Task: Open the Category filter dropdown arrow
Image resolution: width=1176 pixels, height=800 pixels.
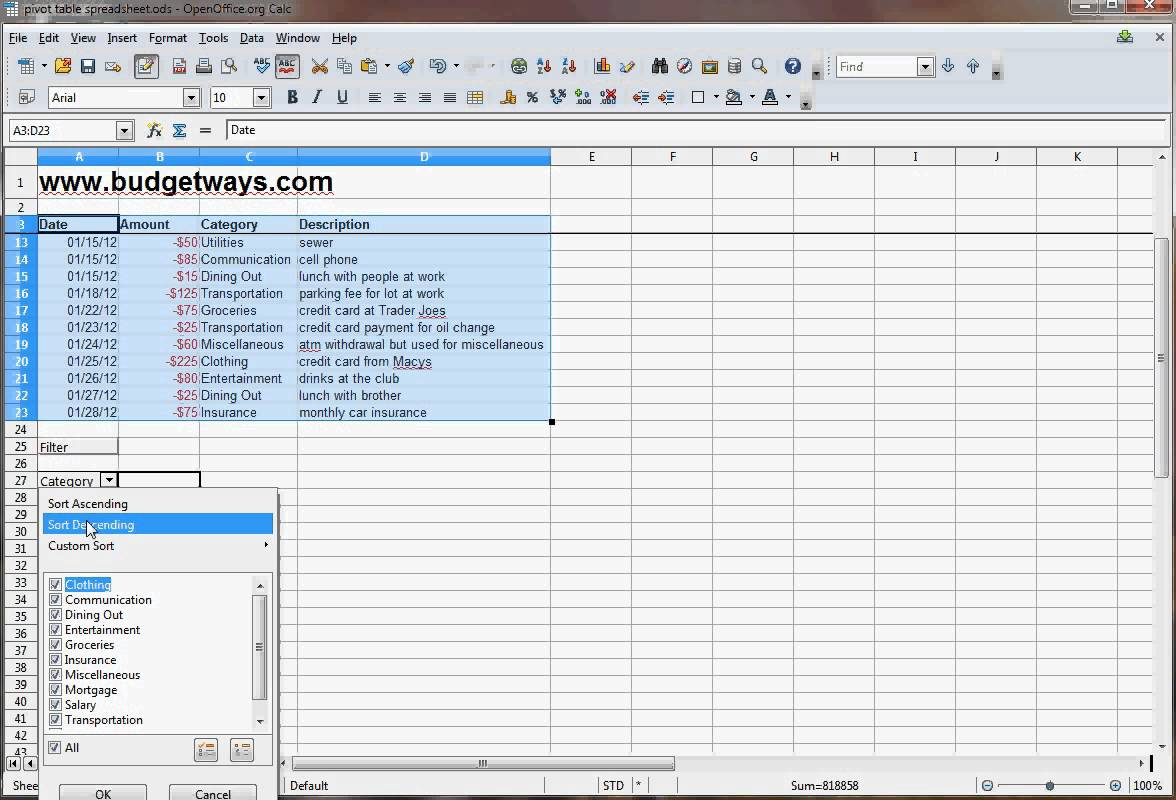Action: 110,481
